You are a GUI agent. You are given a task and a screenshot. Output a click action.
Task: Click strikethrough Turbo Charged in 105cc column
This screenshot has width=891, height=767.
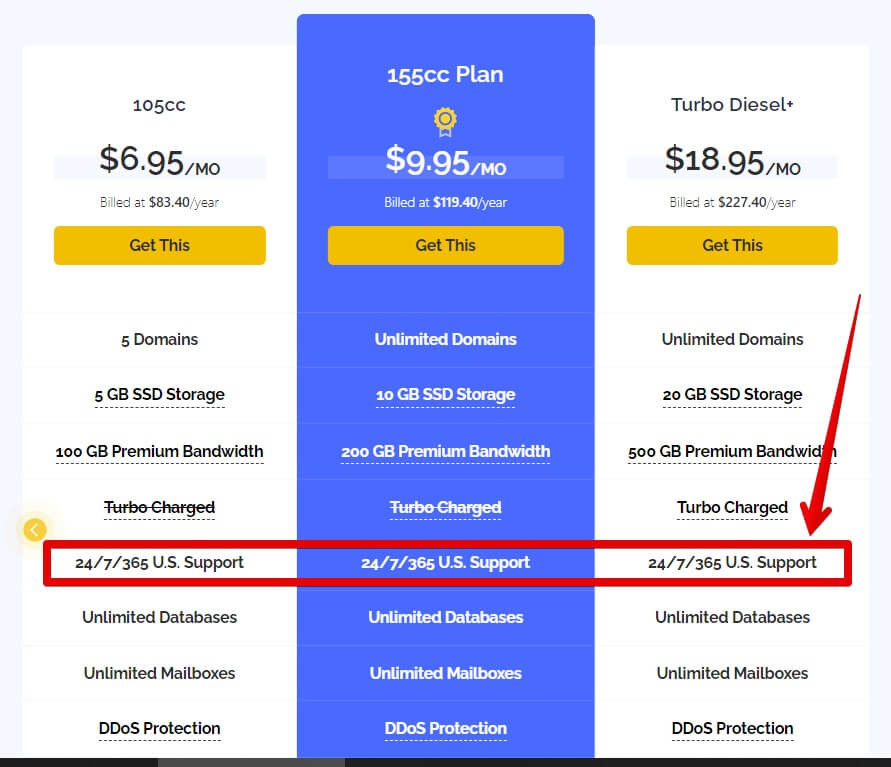(x=160, y=507)
